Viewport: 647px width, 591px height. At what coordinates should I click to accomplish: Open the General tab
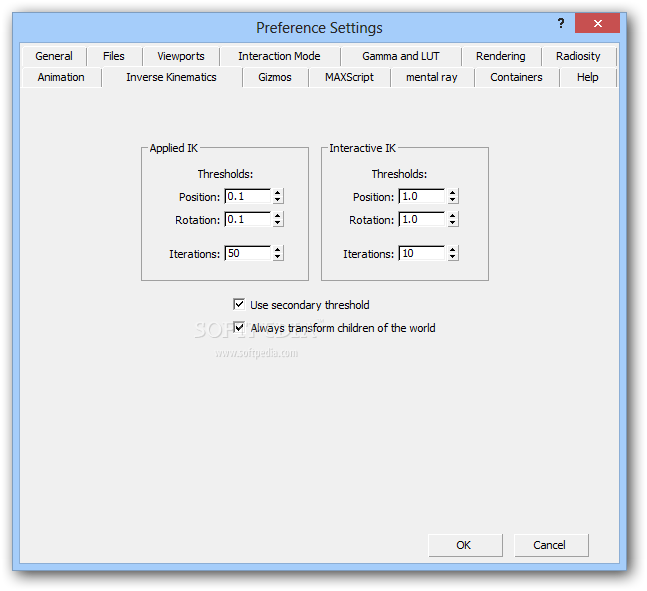click(54, 56)
